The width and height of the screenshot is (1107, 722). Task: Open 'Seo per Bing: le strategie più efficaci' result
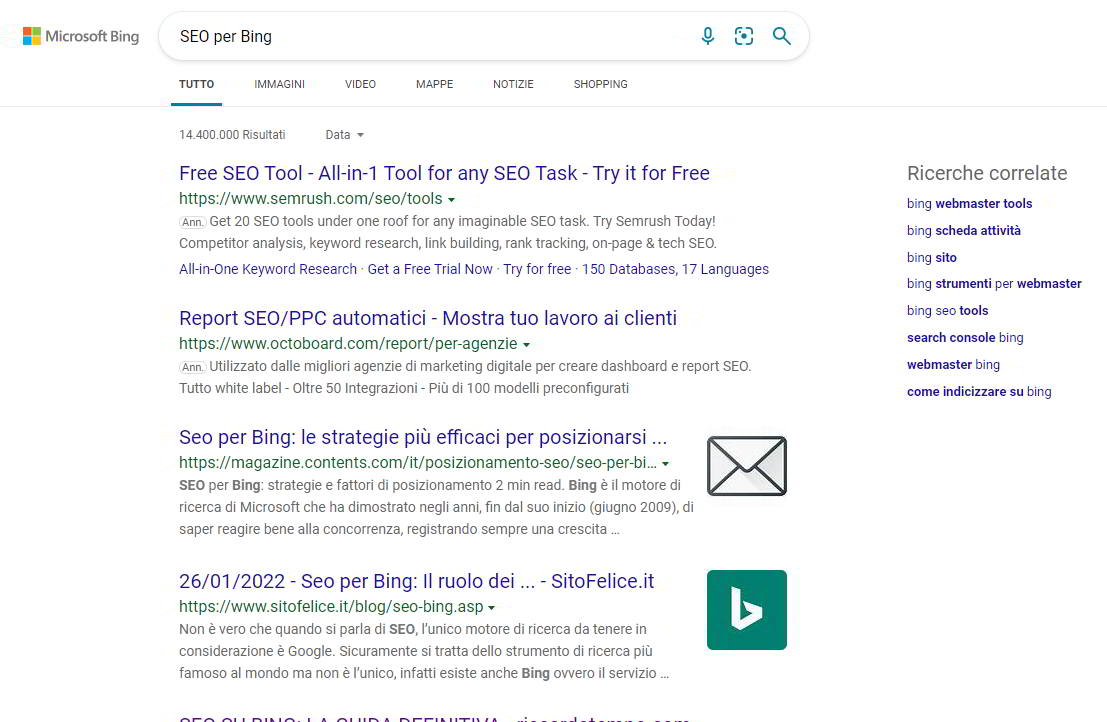(423, 438)
